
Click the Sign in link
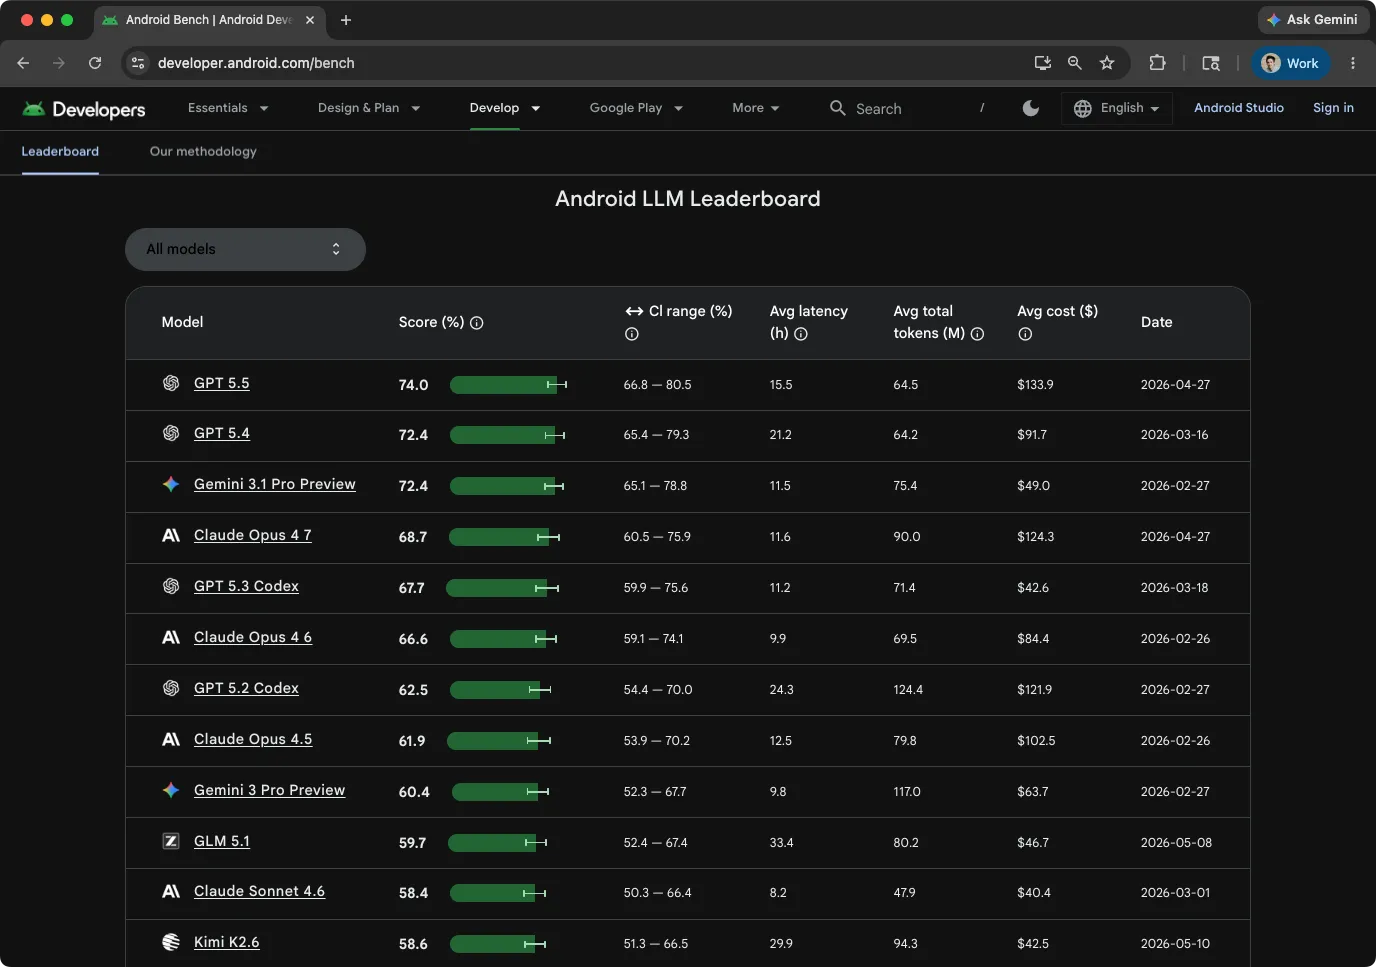click(x=1333, y=108)
